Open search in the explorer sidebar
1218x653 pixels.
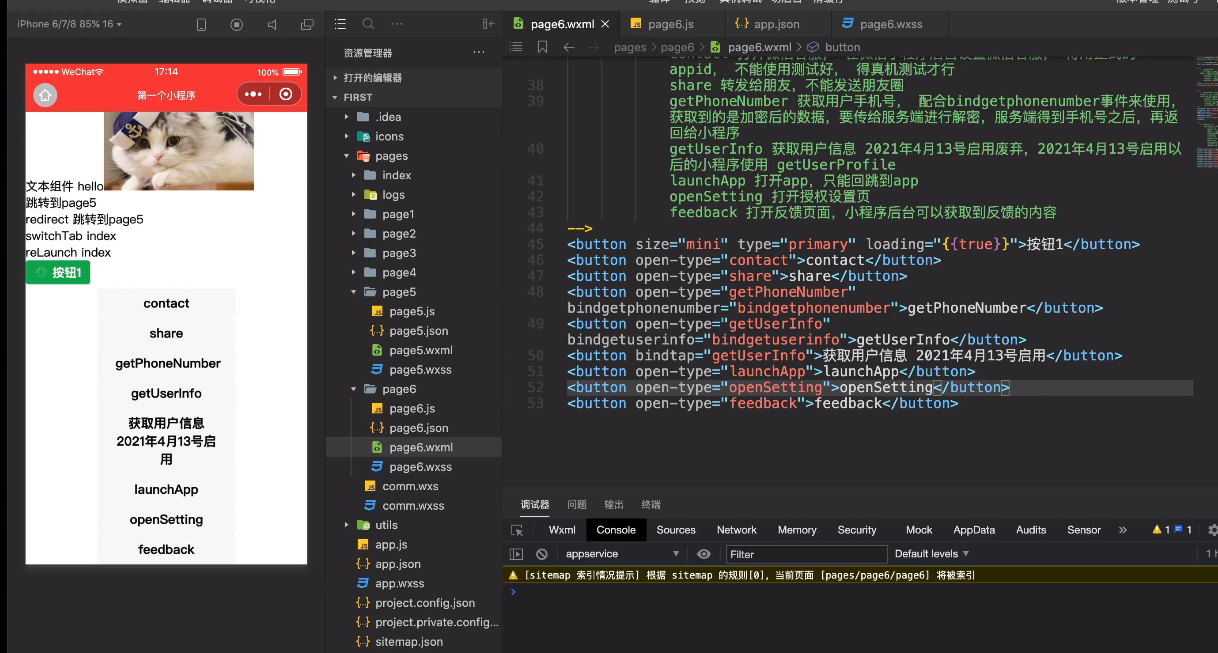[x=368, y=24]
